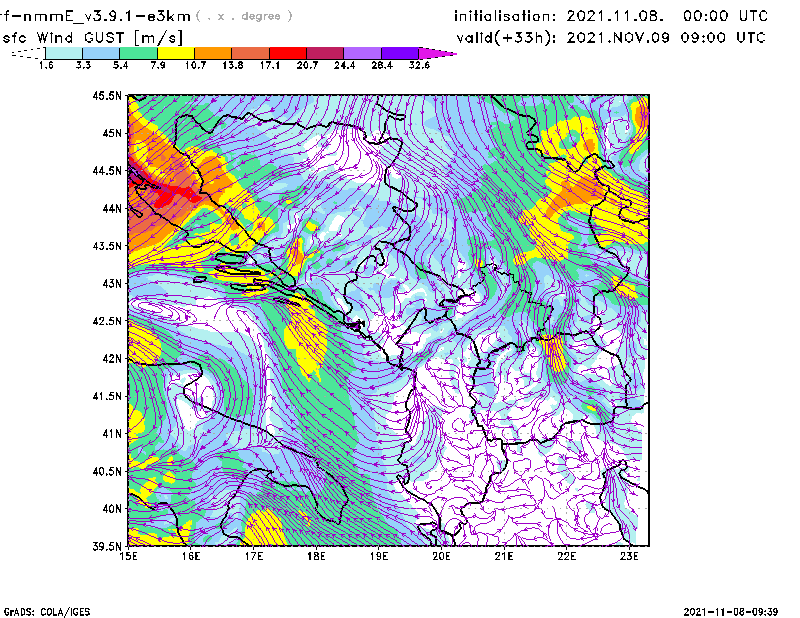
Task: Click the 18E longitude label
Action: point(316,556)
